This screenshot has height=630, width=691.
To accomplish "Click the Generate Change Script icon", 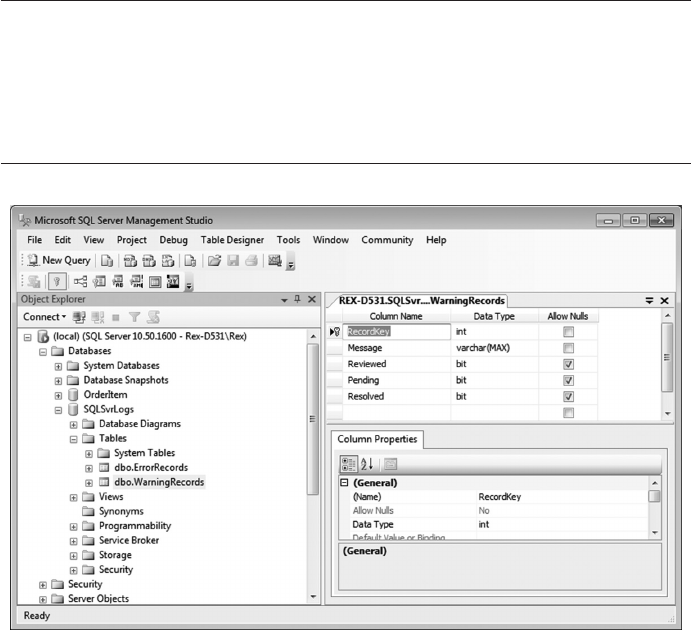I will 33,282.
